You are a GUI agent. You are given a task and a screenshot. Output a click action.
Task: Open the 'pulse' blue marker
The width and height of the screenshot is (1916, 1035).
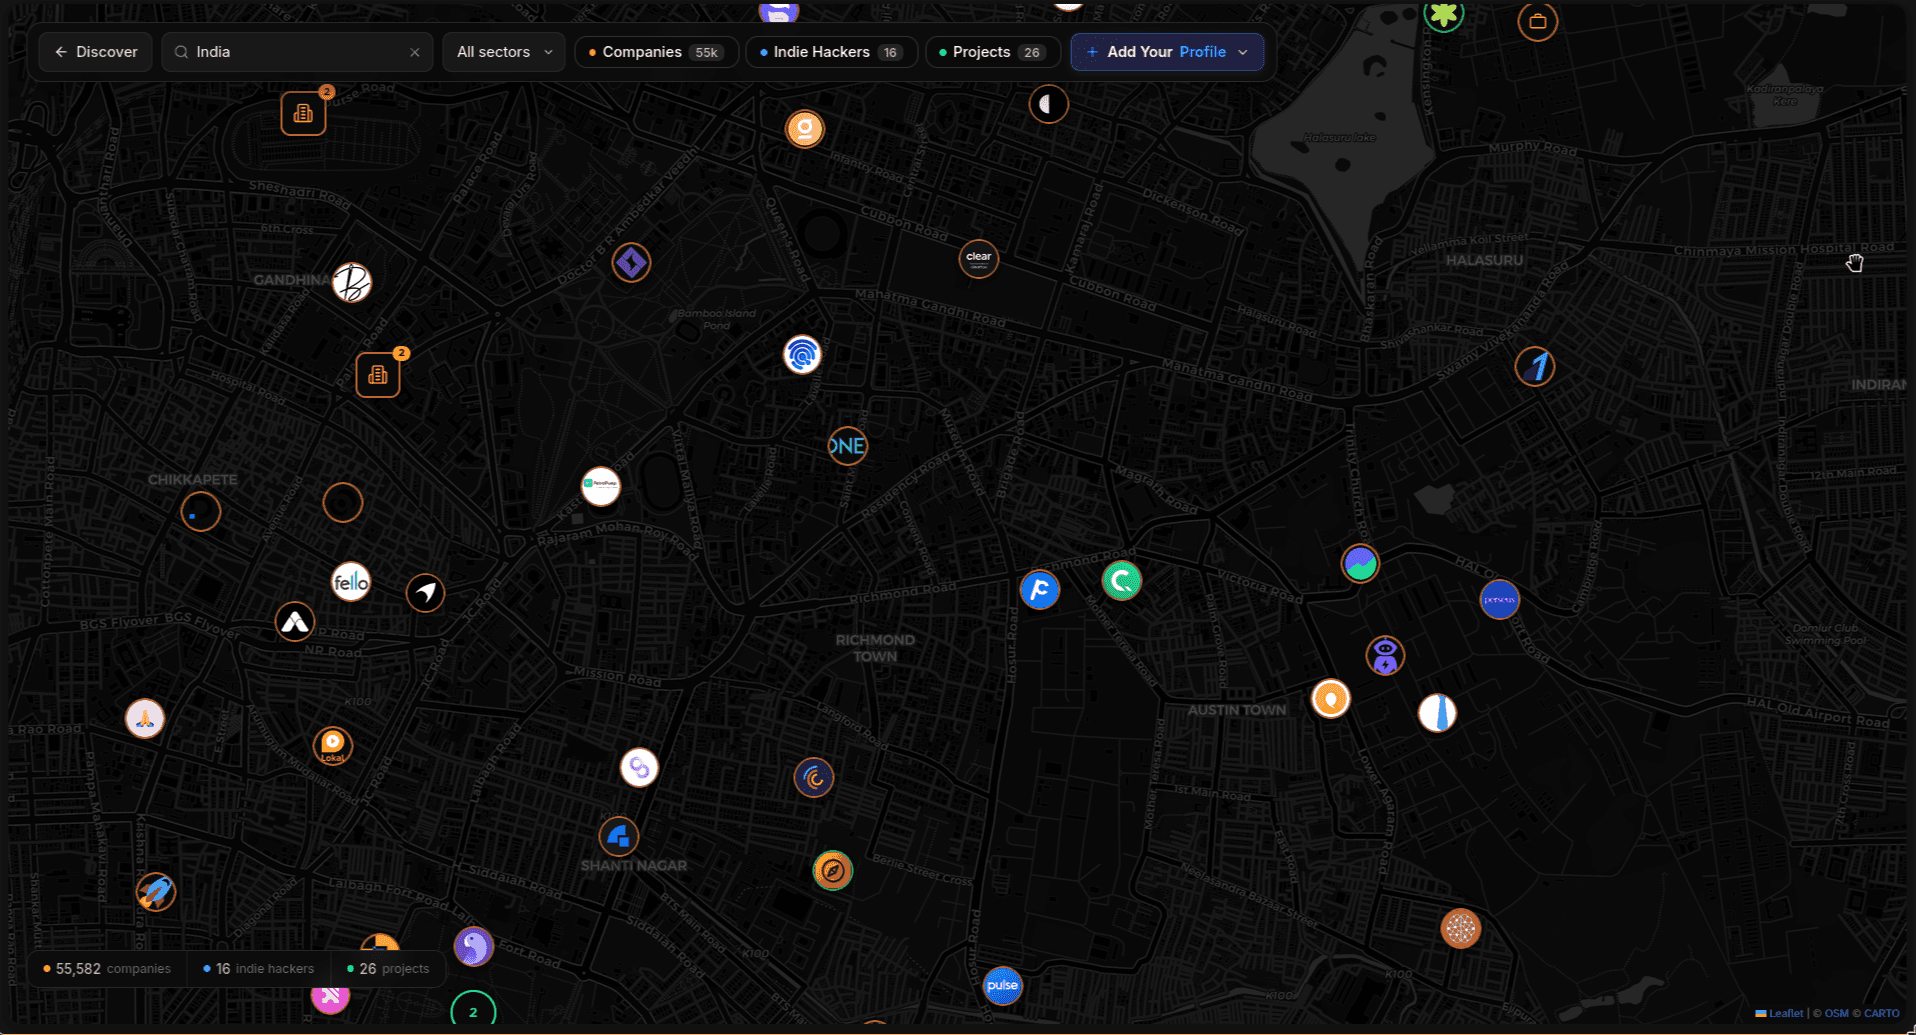1003,986
